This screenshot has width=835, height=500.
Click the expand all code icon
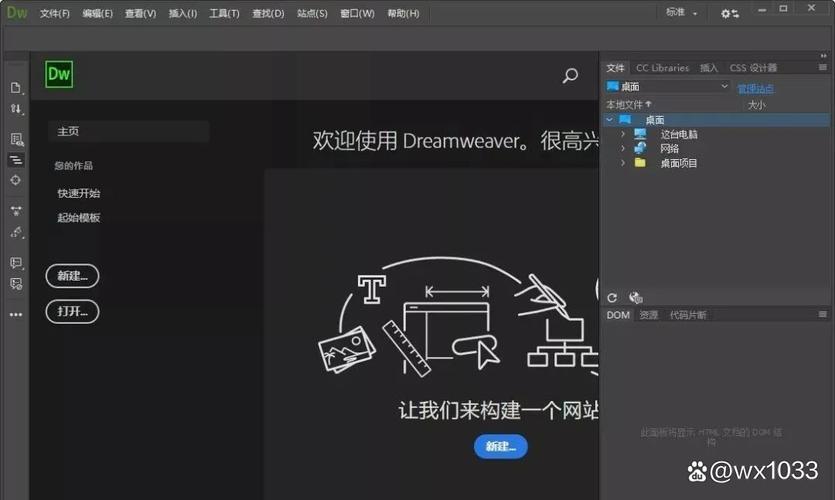16,211
